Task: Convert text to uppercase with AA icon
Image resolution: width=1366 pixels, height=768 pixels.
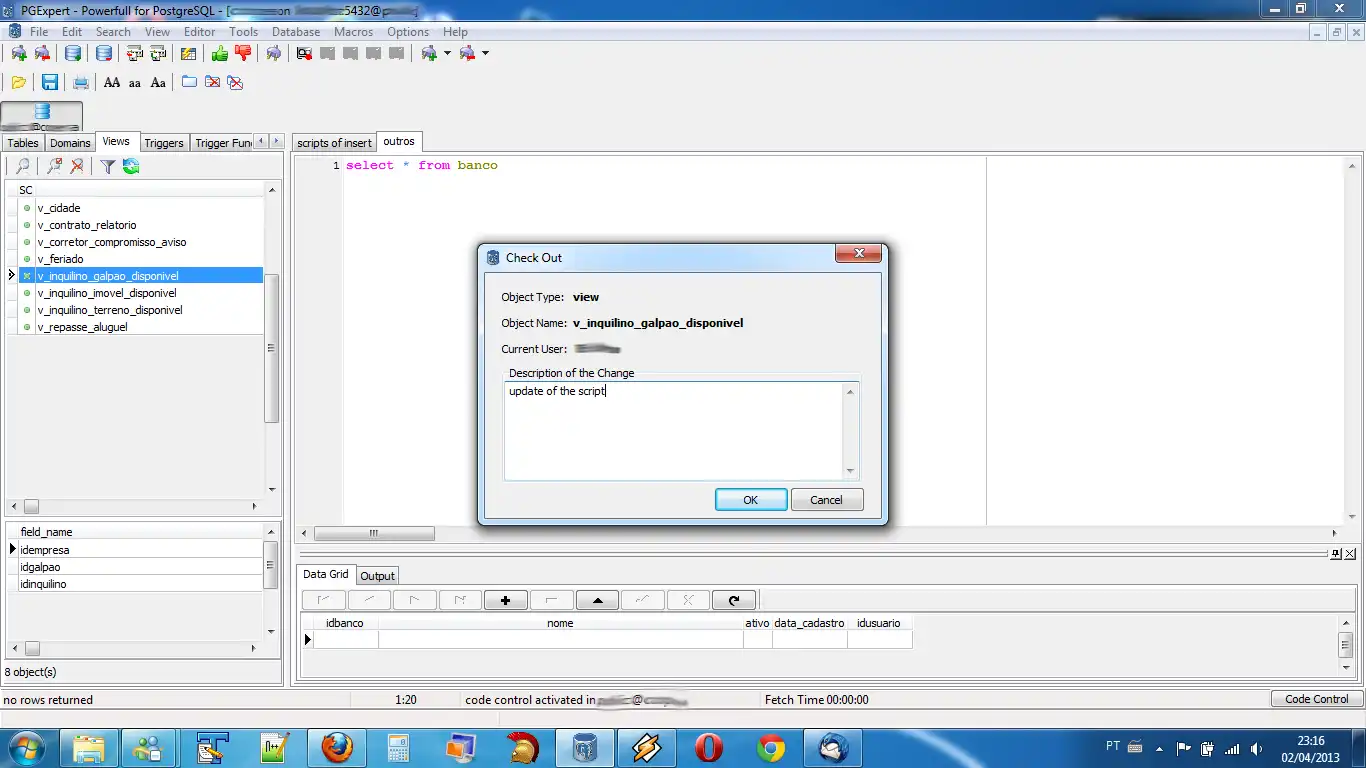Action: 112,82
